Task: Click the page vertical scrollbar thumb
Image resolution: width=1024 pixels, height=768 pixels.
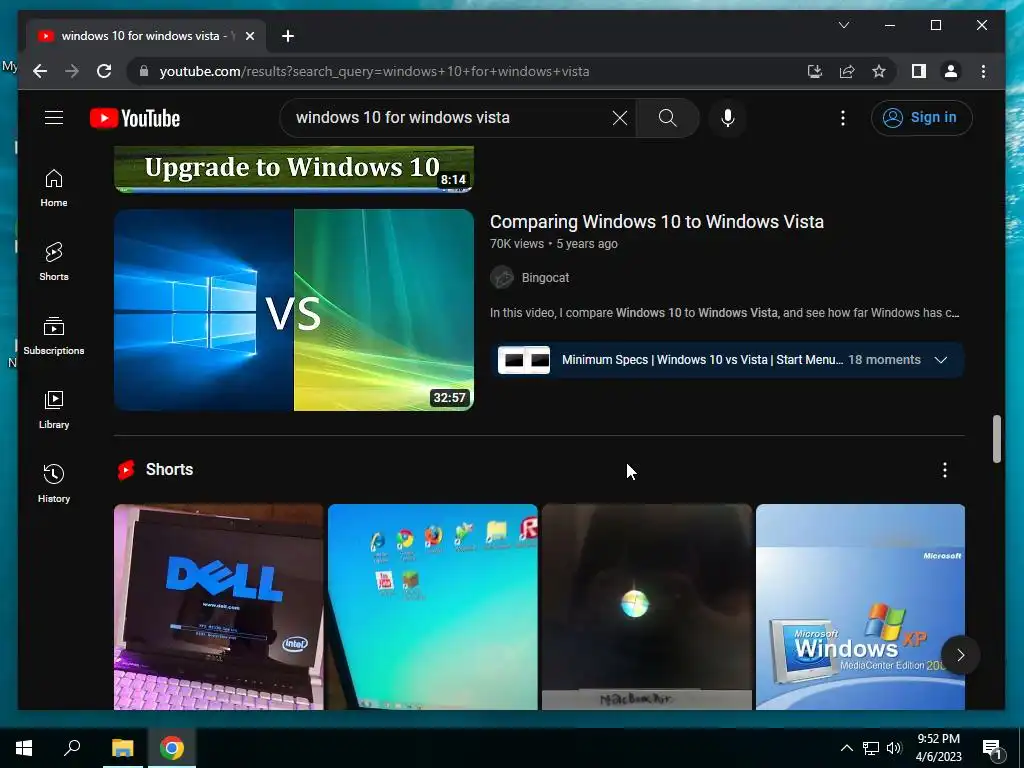Action: point(997,439)
